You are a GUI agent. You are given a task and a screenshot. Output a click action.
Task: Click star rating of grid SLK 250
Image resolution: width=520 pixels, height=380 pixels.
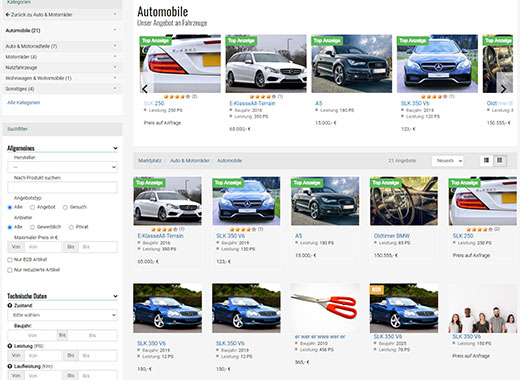pyautogui.click(x=478, y=229)
